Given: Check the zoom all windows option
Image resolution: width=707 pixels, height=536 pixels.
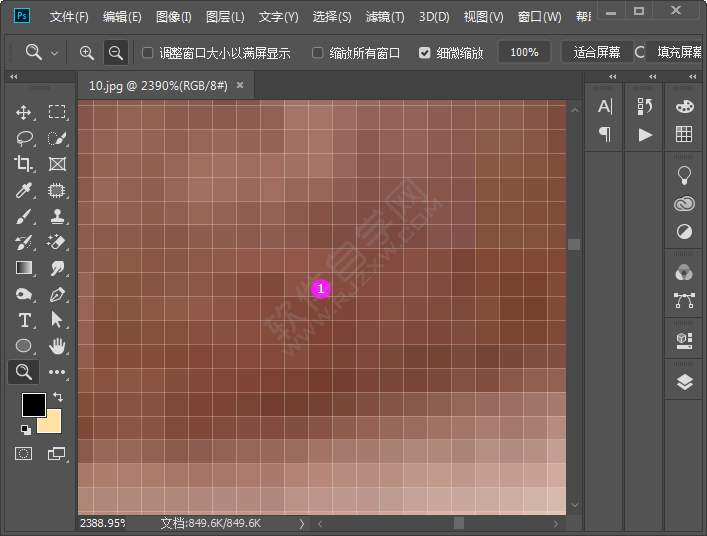Looking at the screenshot, I should point(318,53).
